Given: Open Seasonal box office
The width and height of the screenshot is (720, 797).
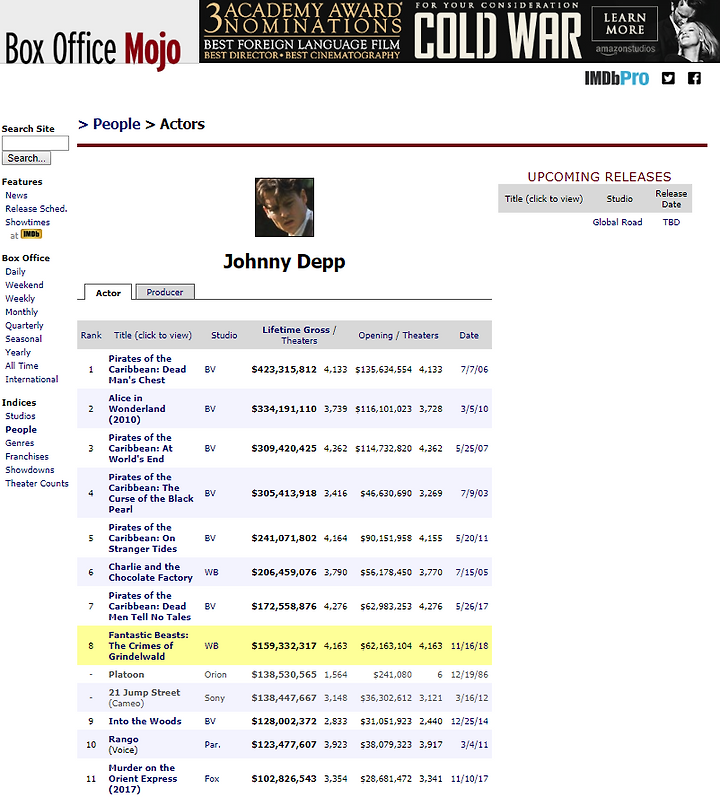Looking at the screenshot, I should (x=23, y=339).
